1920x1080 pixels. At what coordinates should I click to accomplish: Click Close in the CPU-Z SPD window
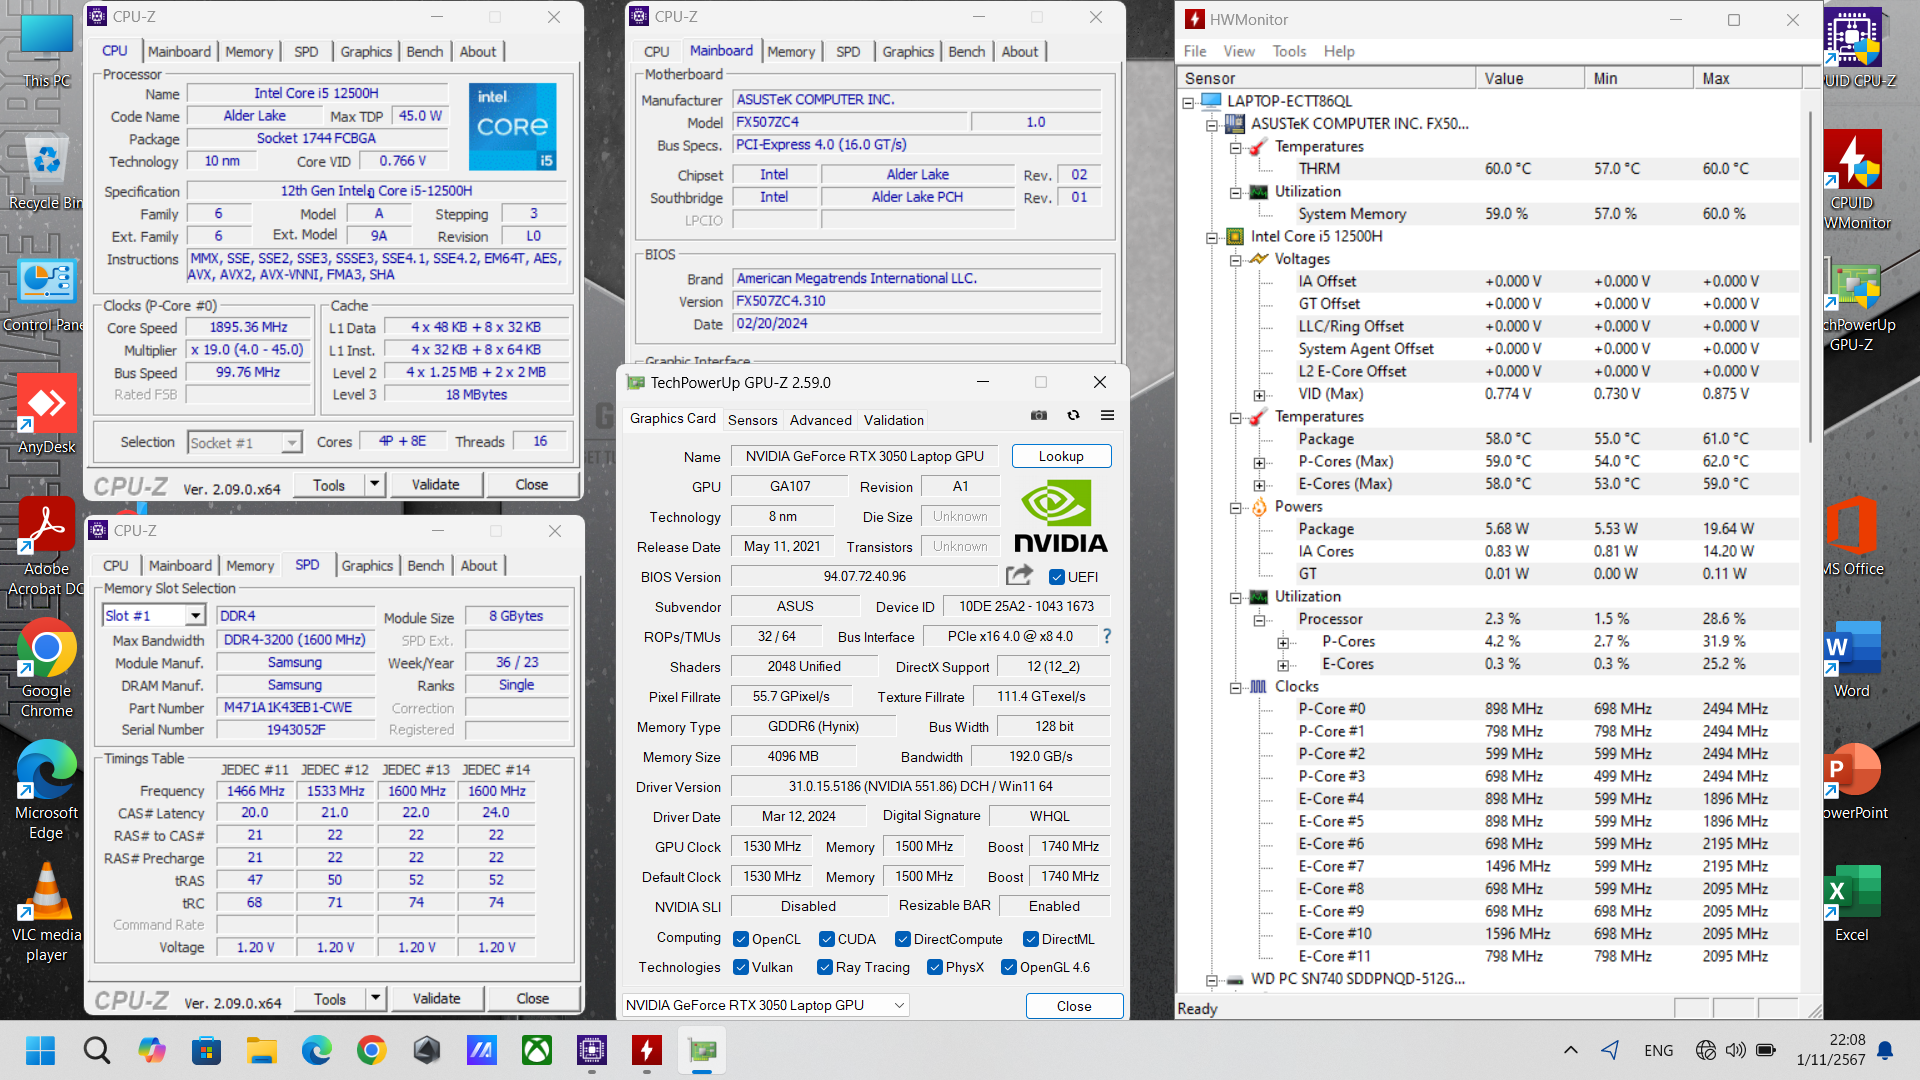pyautogui.click(x=532, y=998)
